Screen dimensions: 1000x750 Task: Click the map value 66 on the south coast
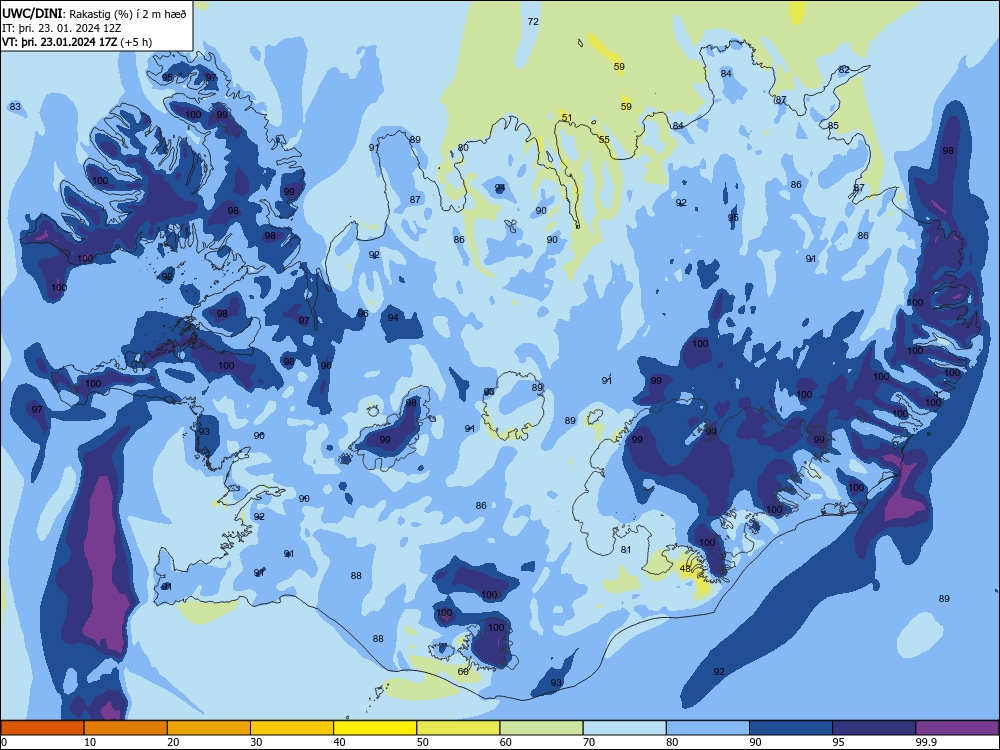coord(463,671)
